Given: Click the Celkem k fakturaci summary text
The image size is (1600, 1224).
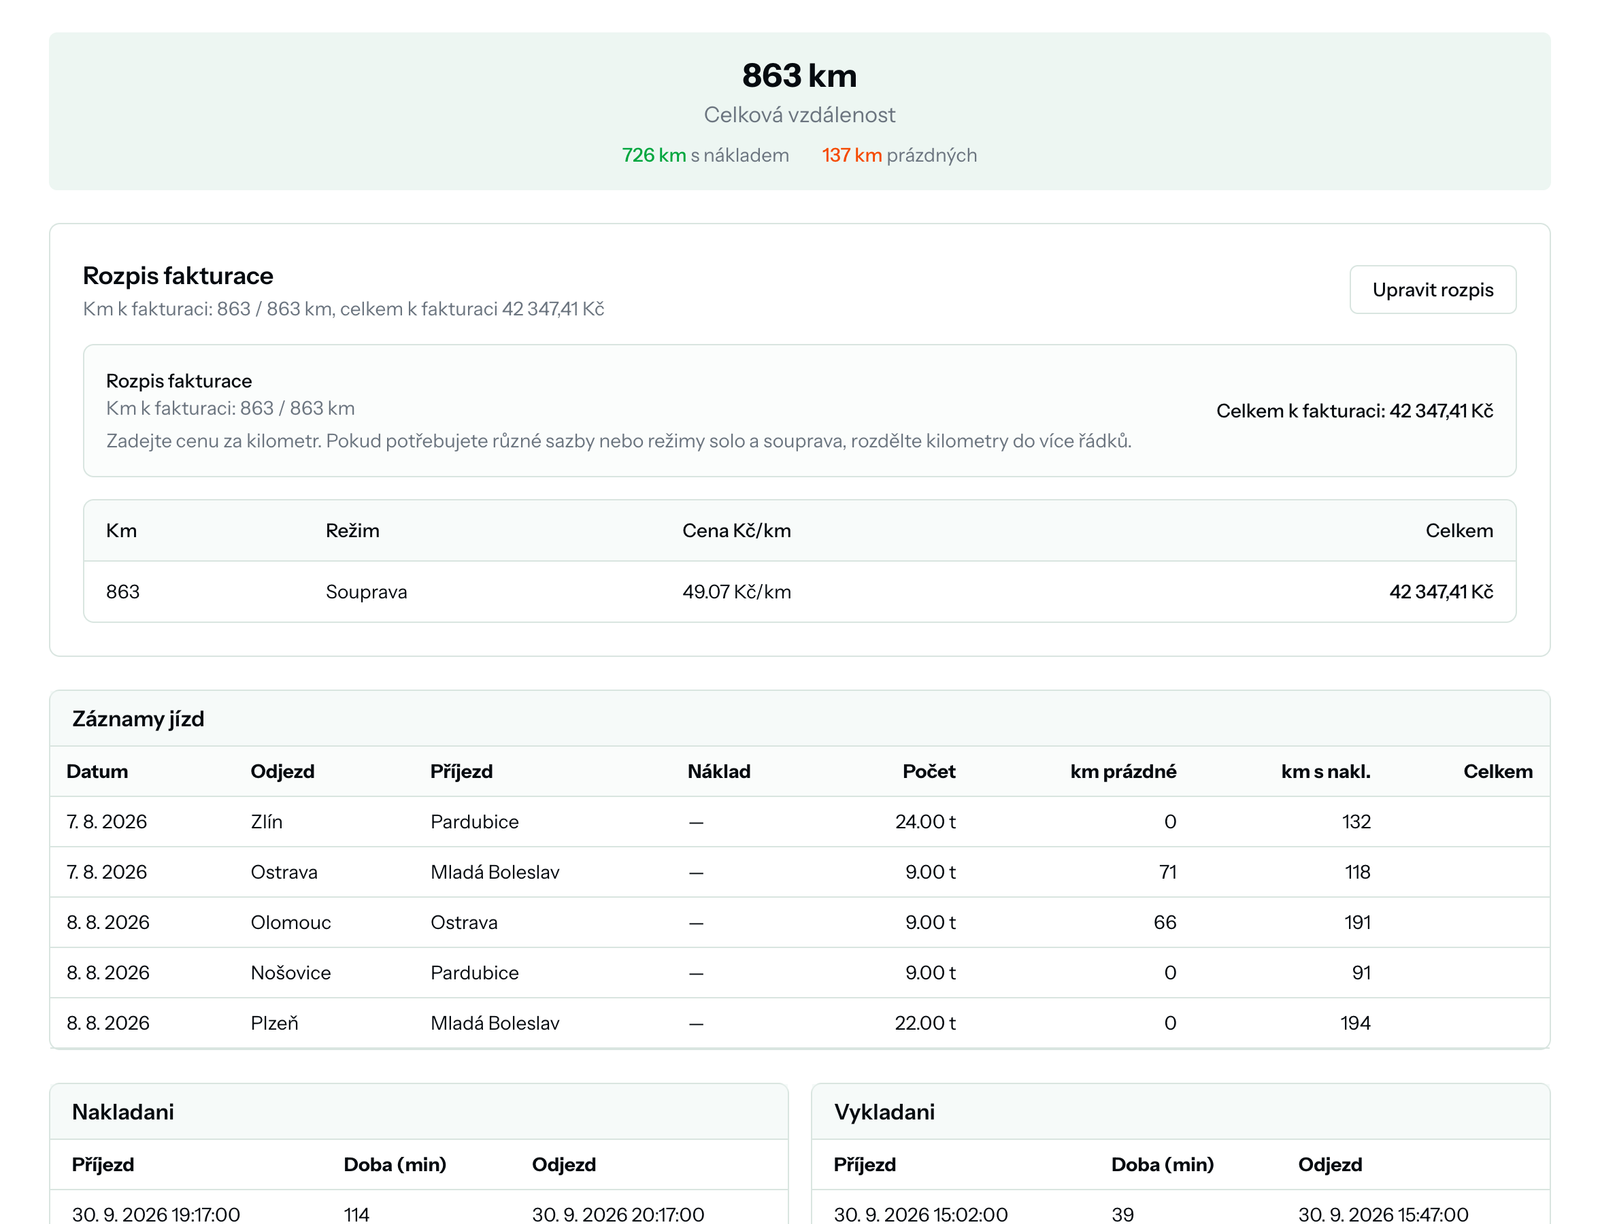Looking at the screenshot, I should pyautogui.click(x=1354, y=411).
